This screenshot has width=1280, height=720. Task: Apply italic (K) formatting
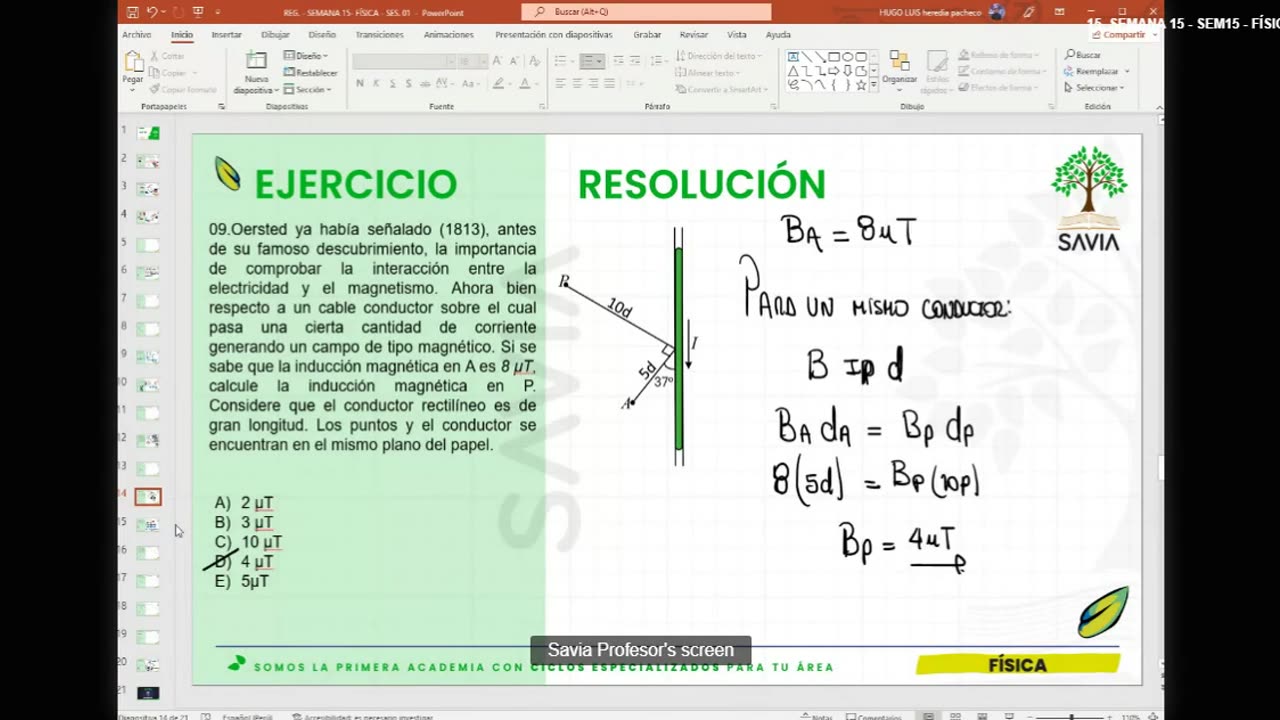pyautogui.click(x=376, y=83)
